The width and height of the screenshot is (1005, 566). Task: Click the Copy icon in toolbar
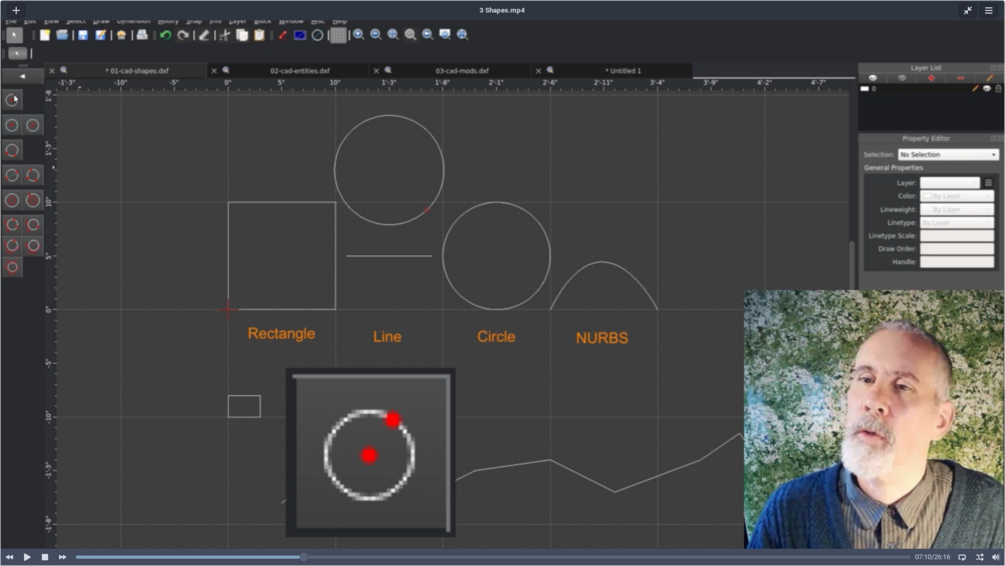[242, 35]
